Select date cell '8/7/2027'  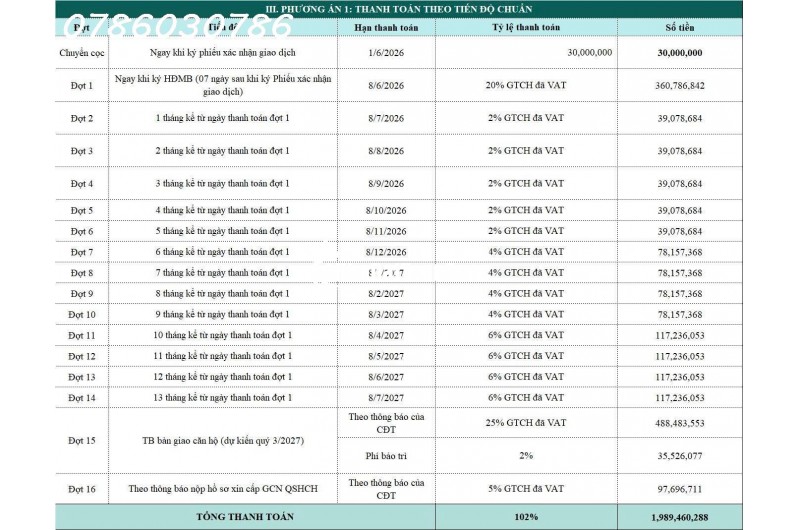coord(386,398)
